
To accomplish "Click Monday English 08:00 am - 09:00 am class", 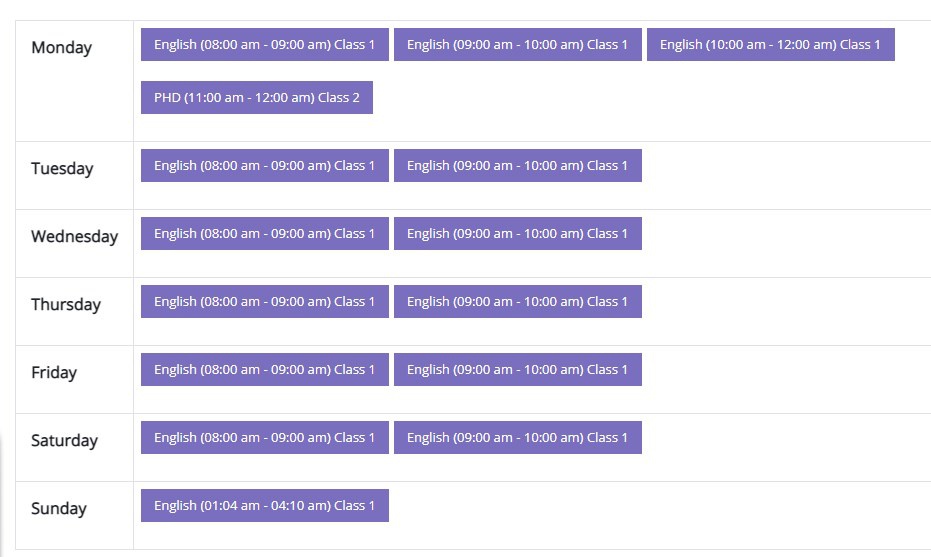I will point(264,45).
